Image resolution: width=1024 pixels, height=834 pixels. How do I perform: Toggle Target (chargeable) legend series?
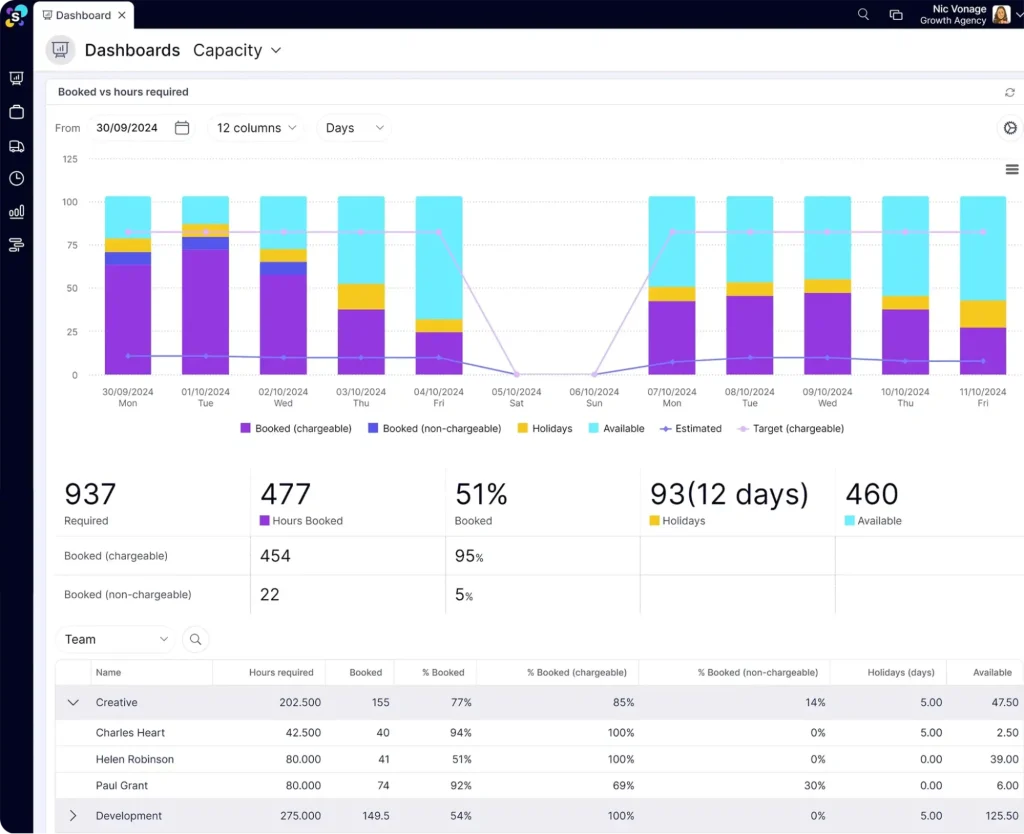point(790,428)
